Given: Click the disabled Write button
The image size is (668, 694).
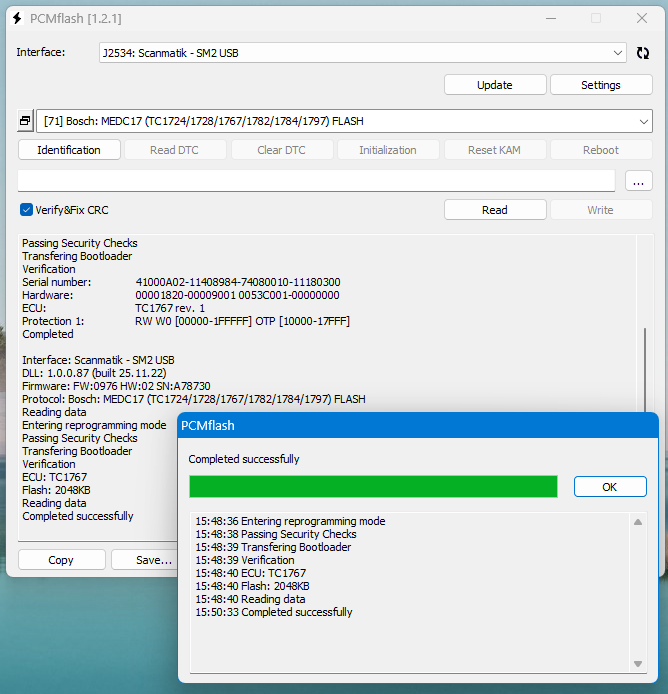Looking at the screenshot, I should (601, 210).
